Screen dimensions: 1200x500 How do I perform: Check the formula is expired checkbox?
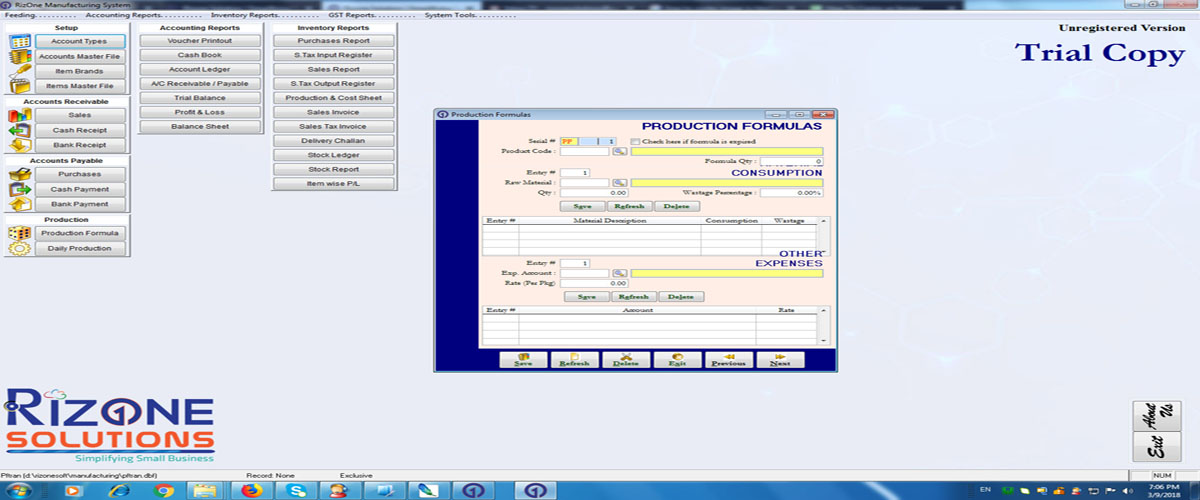[636, 142]
